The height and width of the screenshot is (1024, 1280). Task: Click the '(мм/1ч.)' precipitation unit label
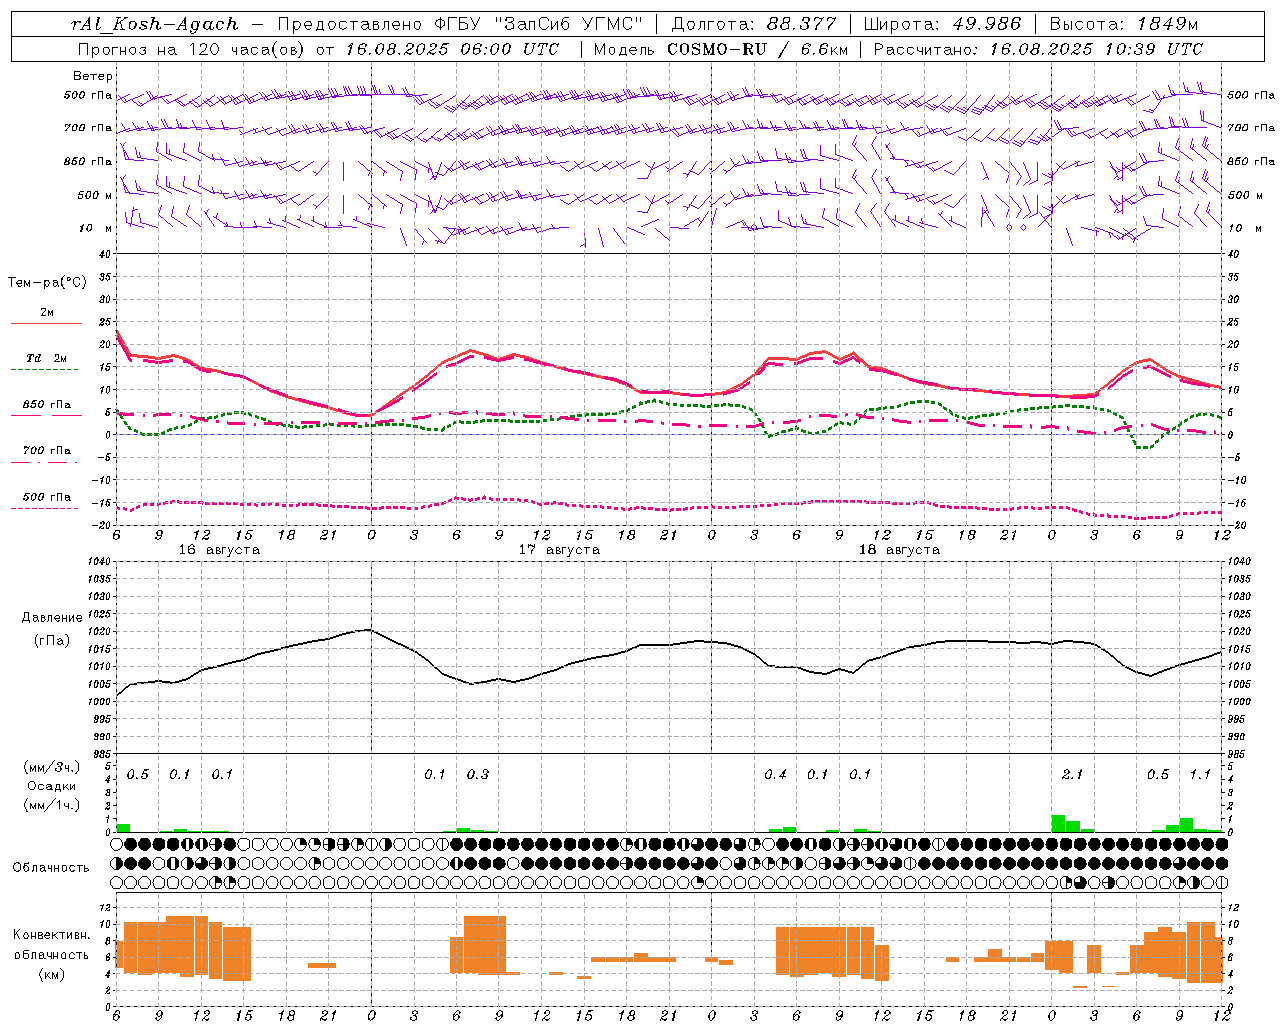click(52, 805)
